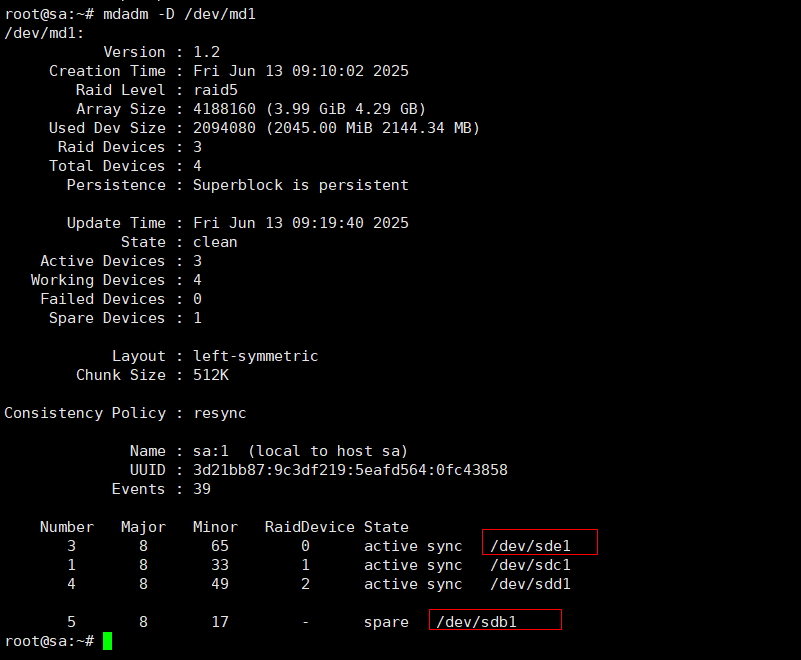Click Minor number '33'
Screen dimensions: 801x660
coord(220,565)
